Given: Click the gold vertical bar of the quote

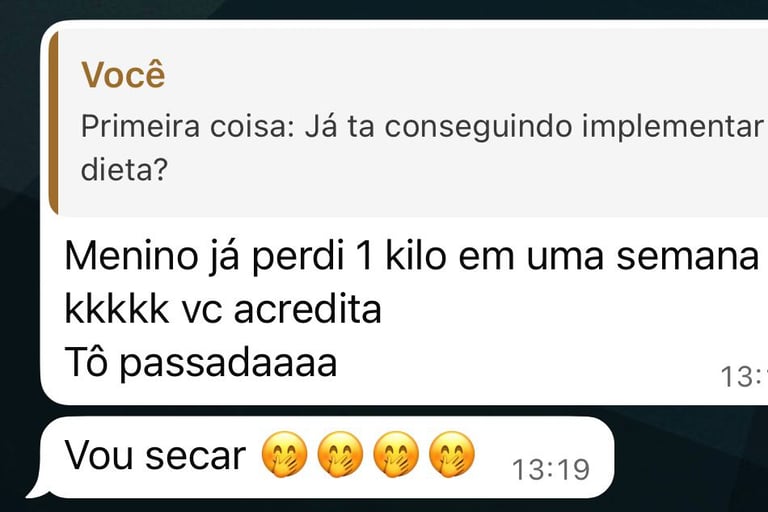Looking at the screenshot, I should click(54, 122).
